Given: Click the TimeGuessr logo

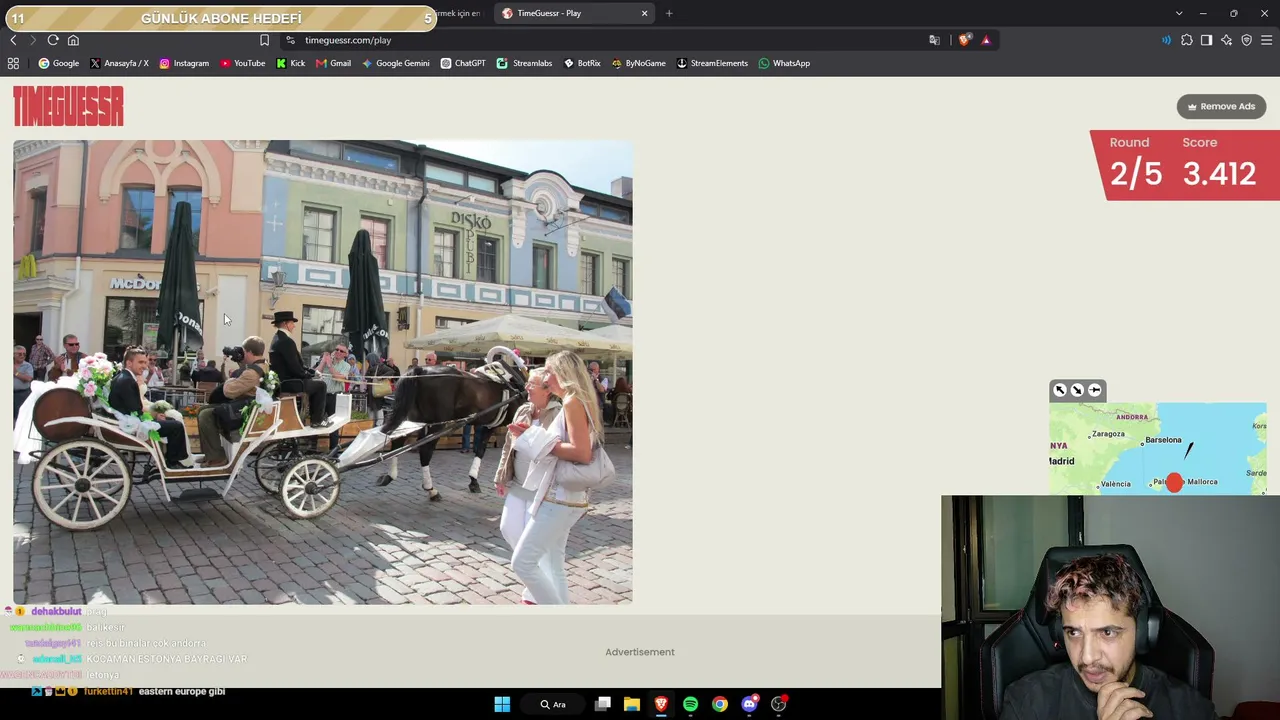Looking at the screenshot, I should tap(68, 106).
